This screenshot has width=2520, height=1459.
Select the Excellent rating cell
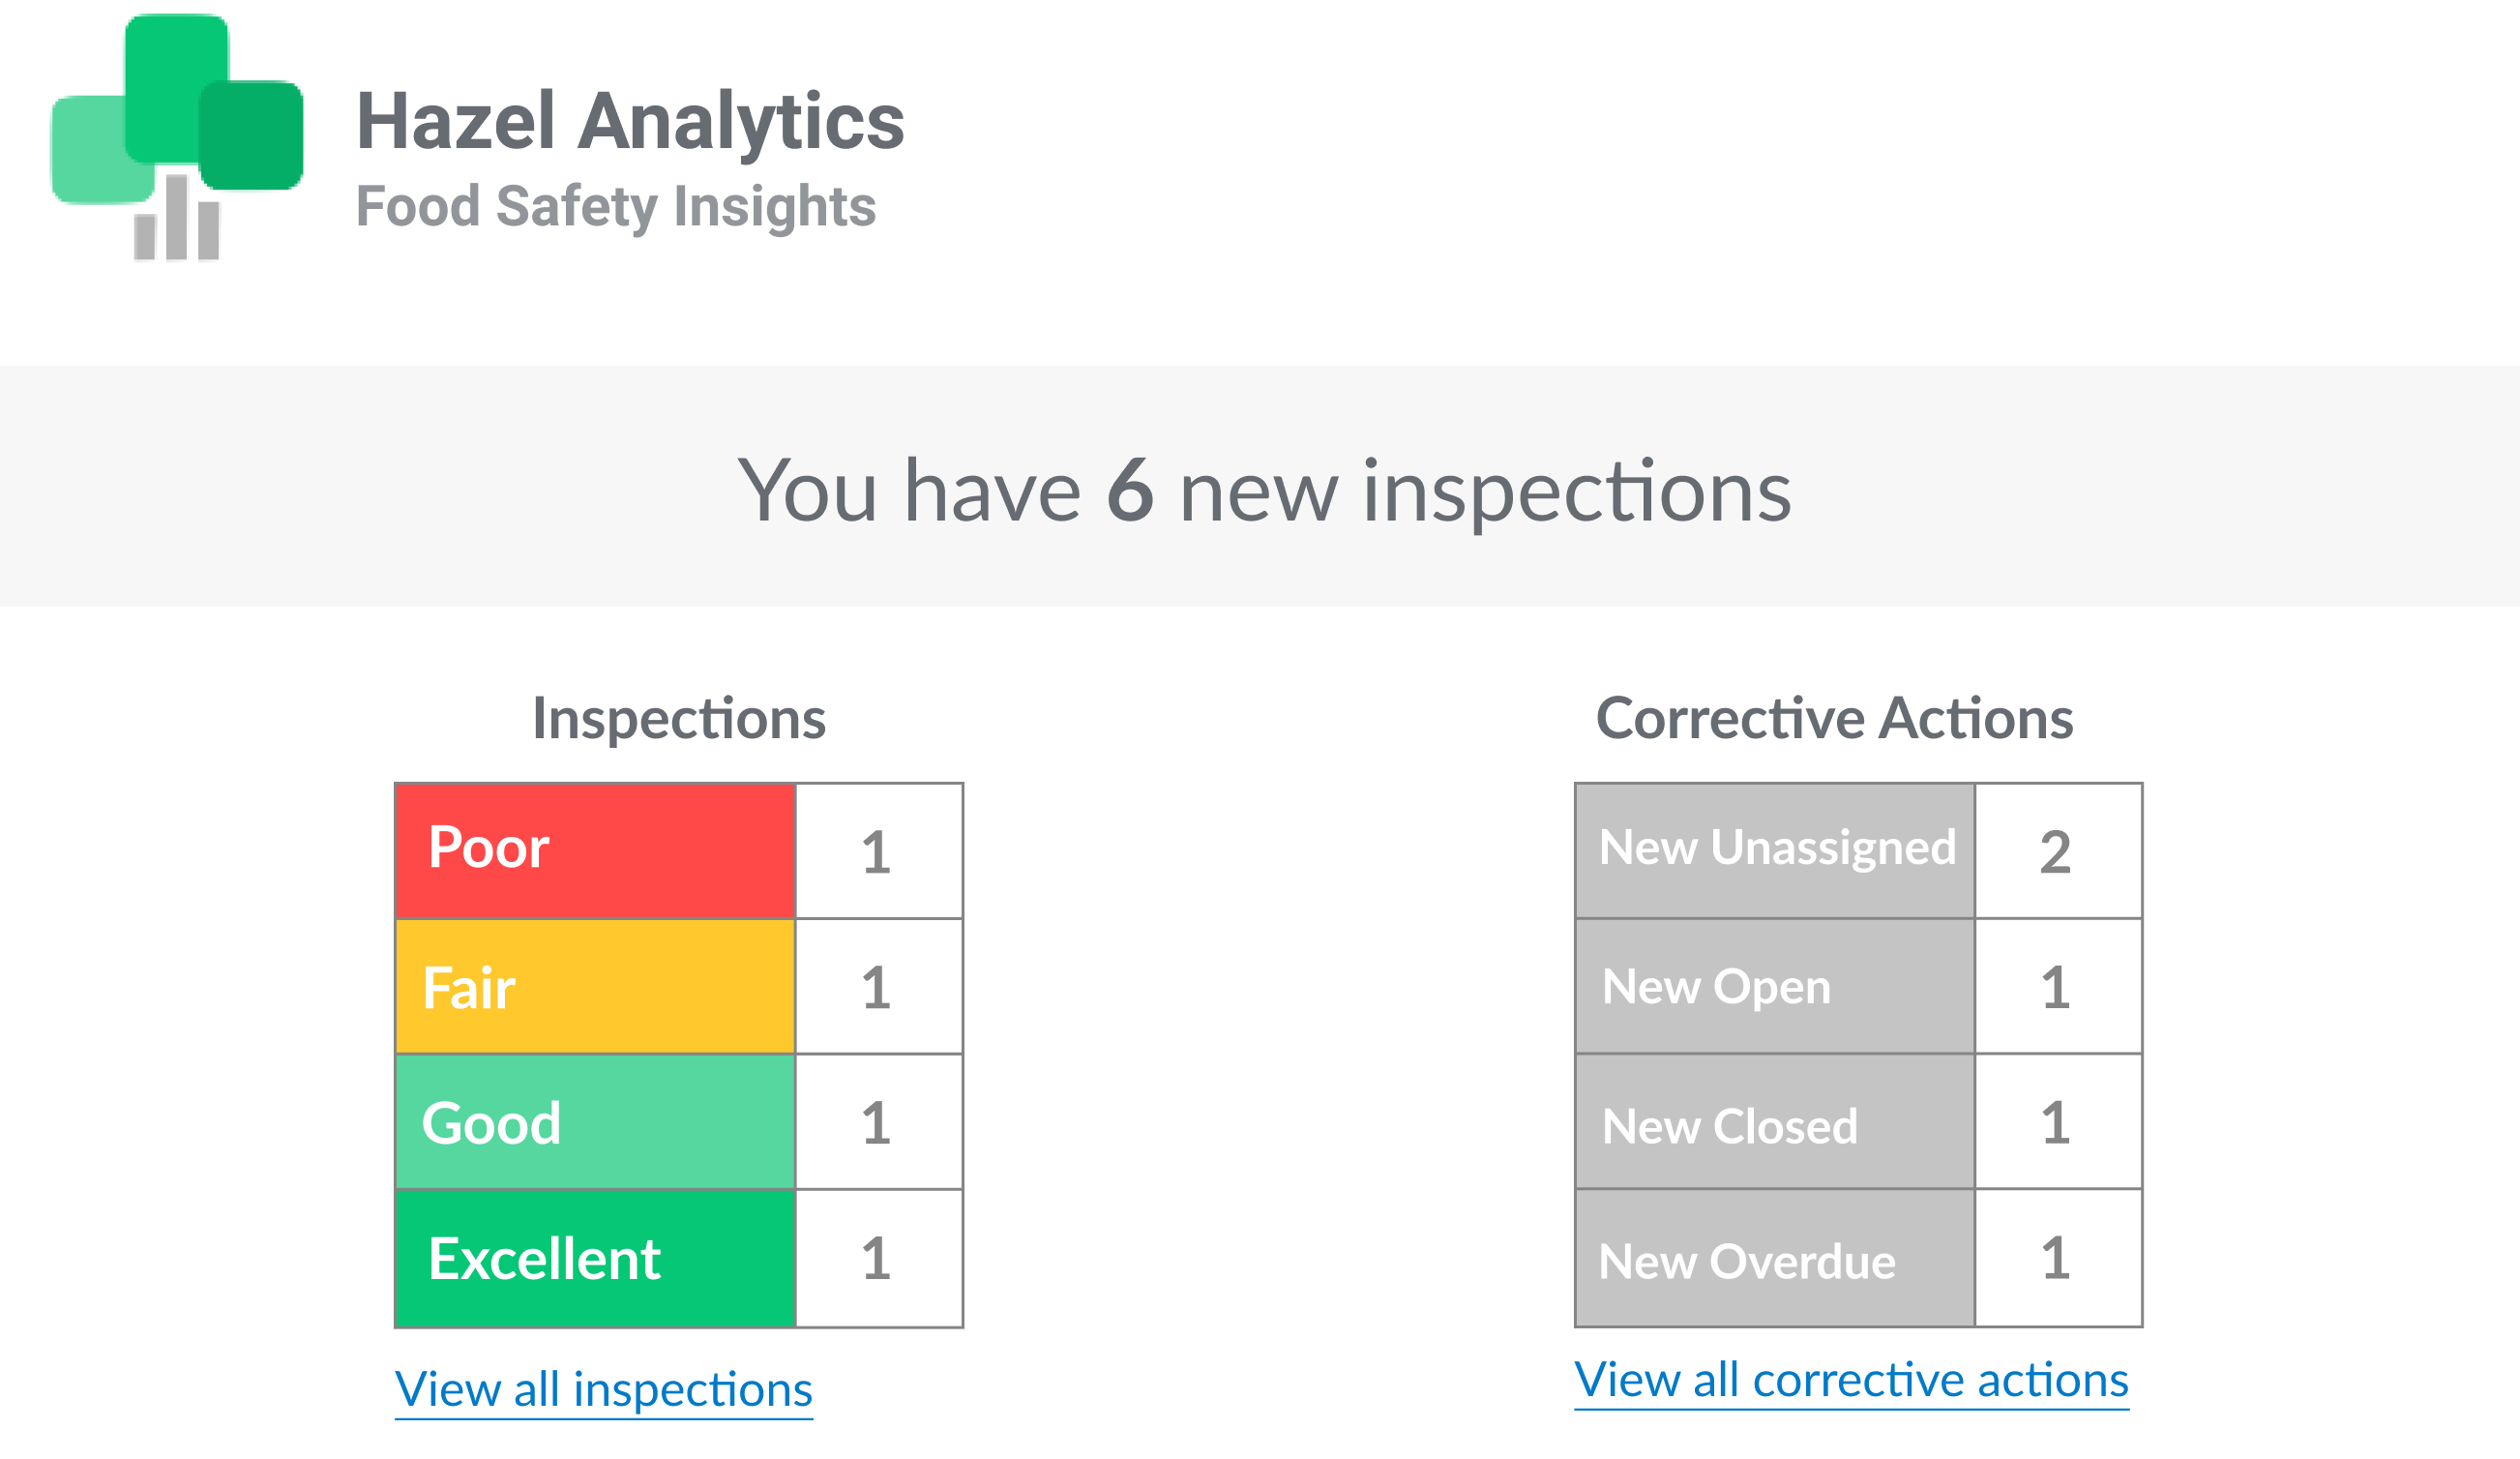(594, 1259)
